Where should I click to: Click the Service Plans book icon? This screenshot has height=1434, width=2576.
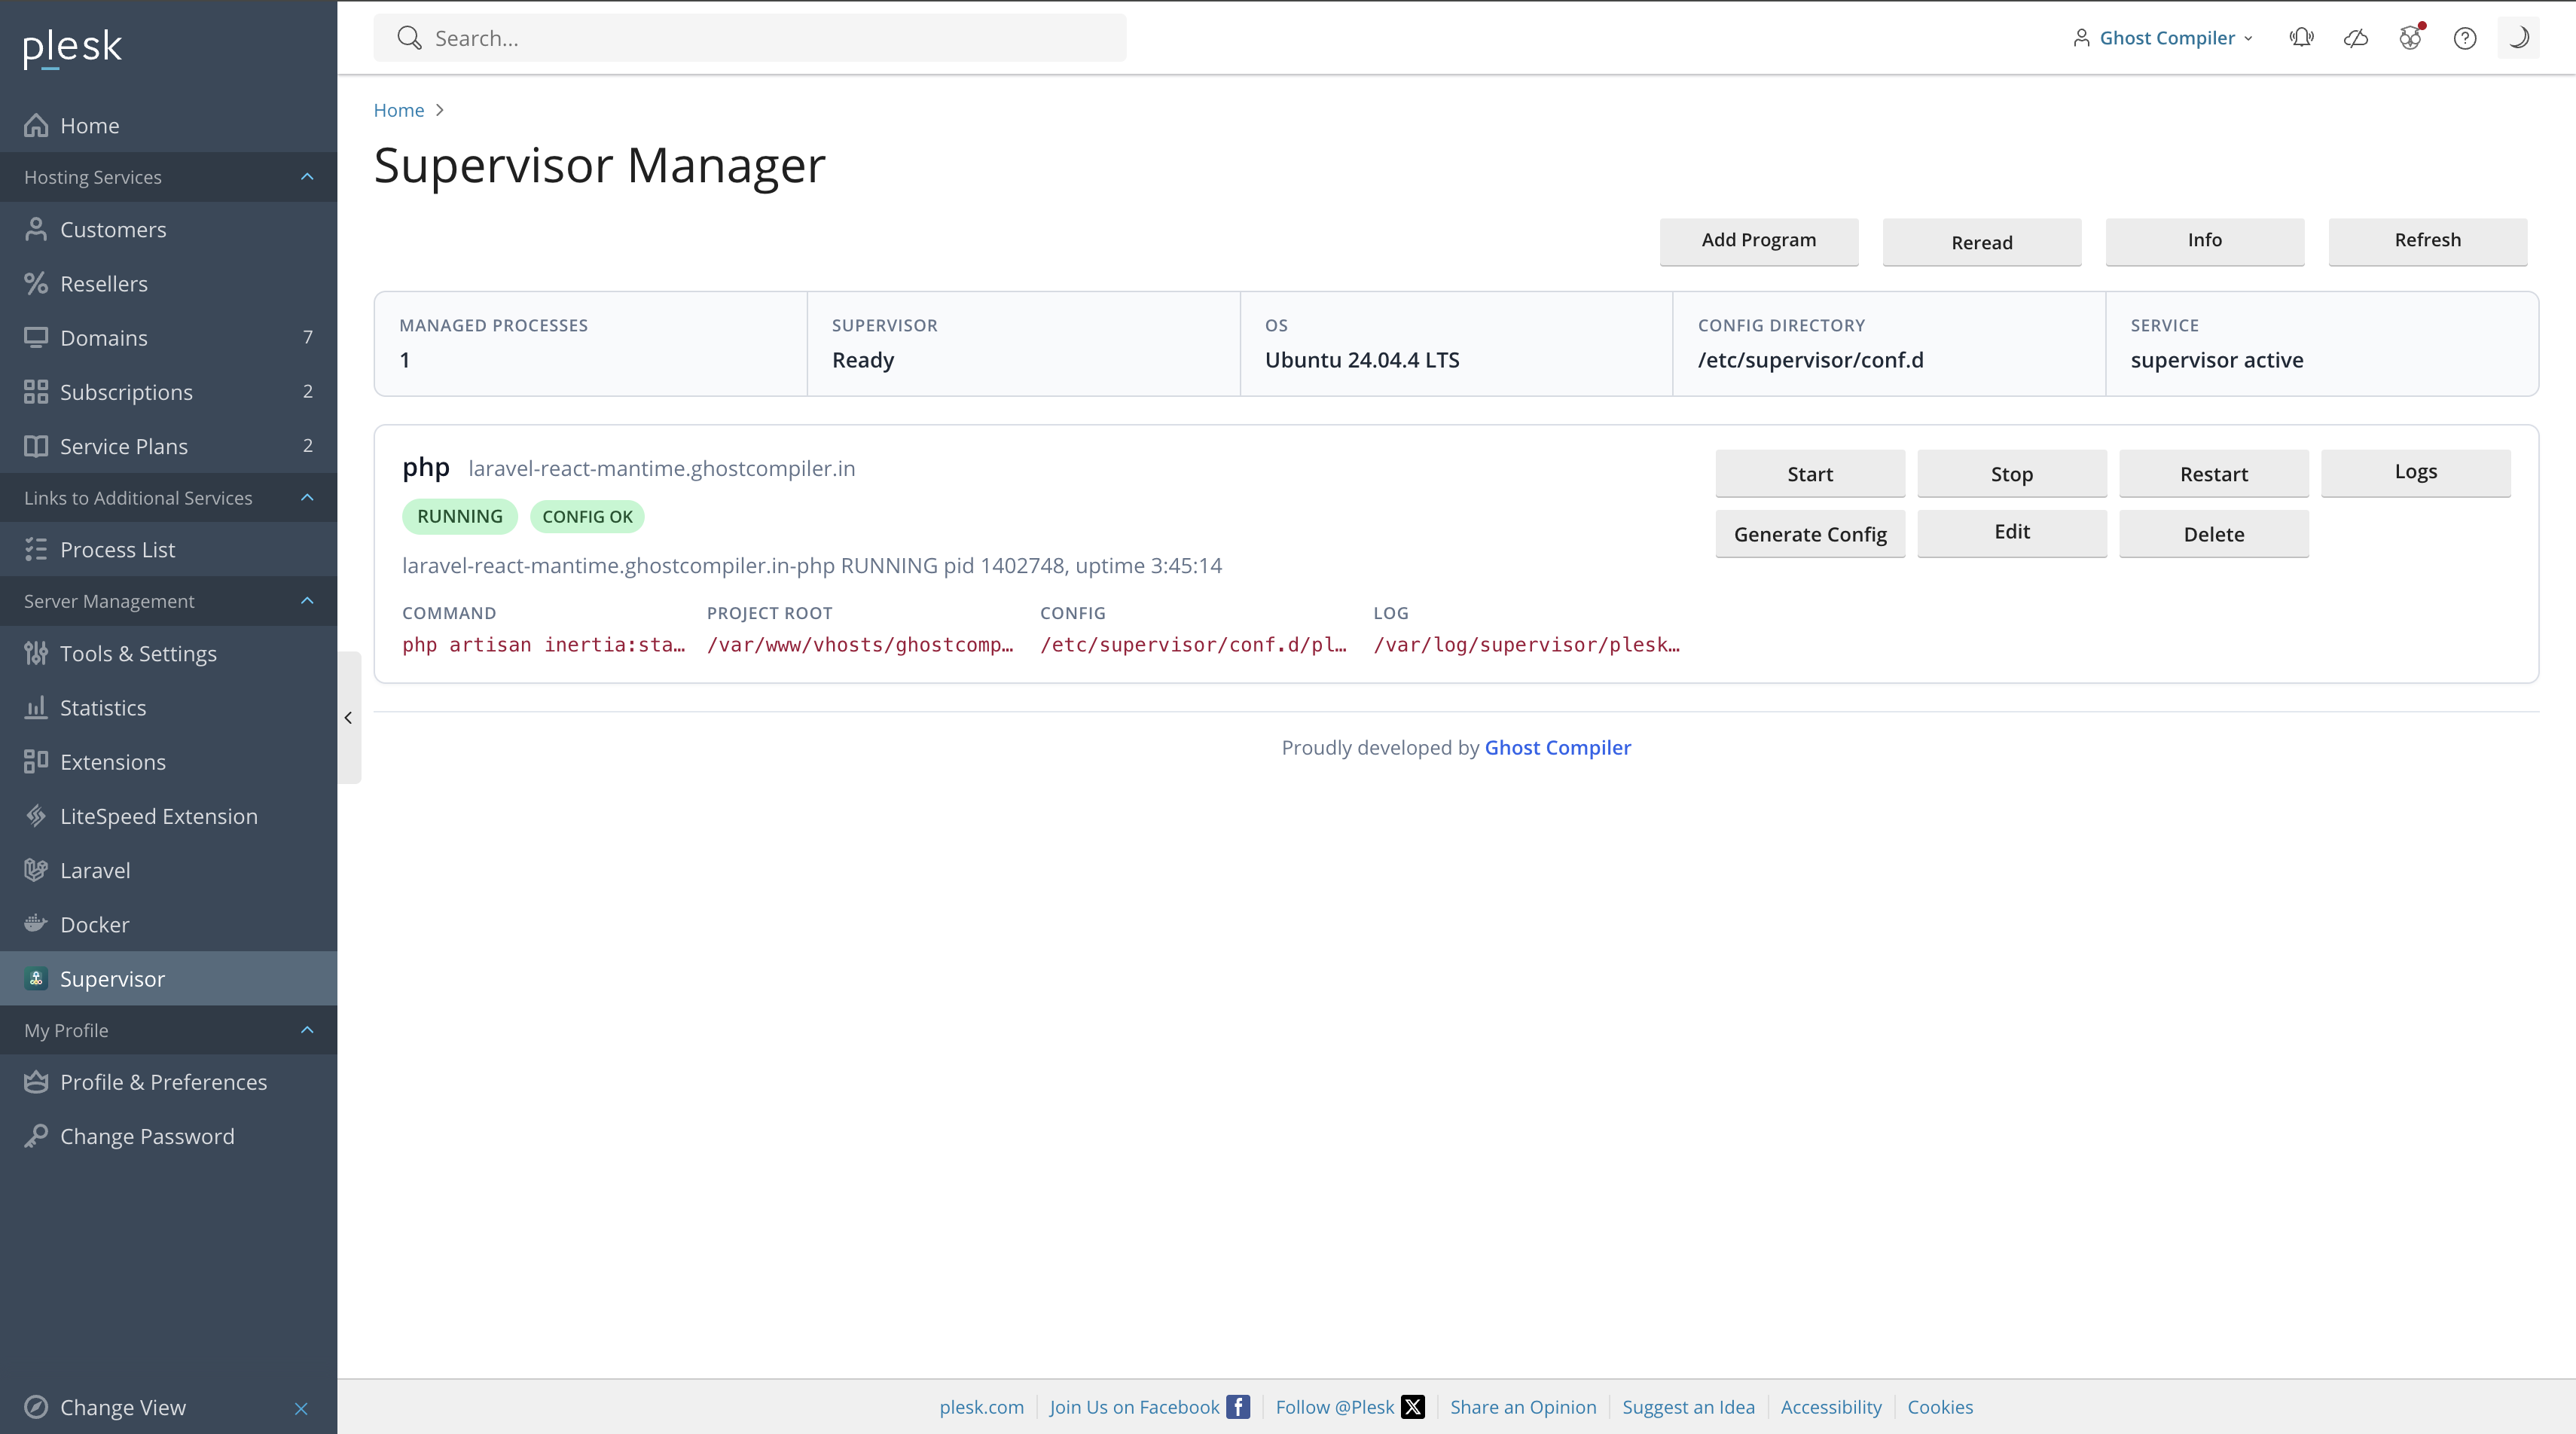(36, 446)
